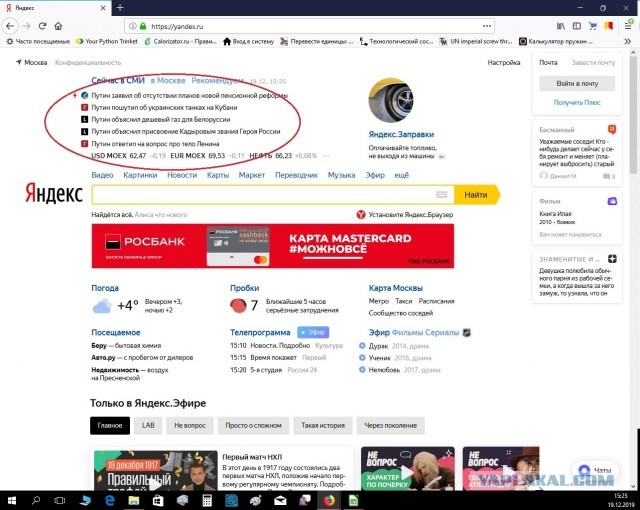The image size is (640, 510).
Task: Open the Firefox home icon
Action: click(x=58, y=26)
